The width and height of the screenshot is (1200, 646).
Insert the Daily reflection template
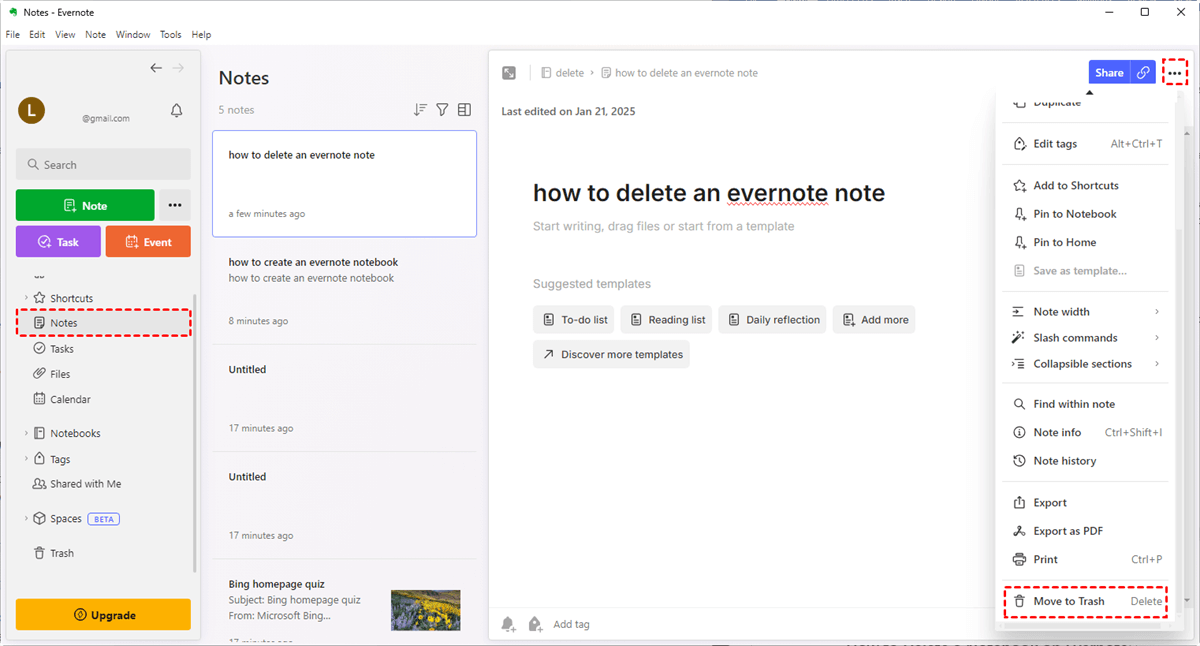(772, 320)
